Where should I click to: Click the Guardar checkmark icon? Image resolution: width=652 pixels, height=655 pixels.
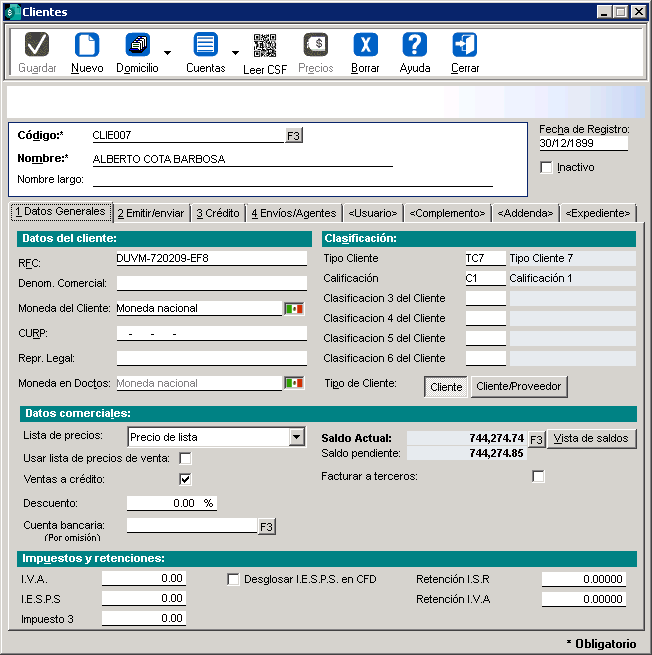[37, 44]
